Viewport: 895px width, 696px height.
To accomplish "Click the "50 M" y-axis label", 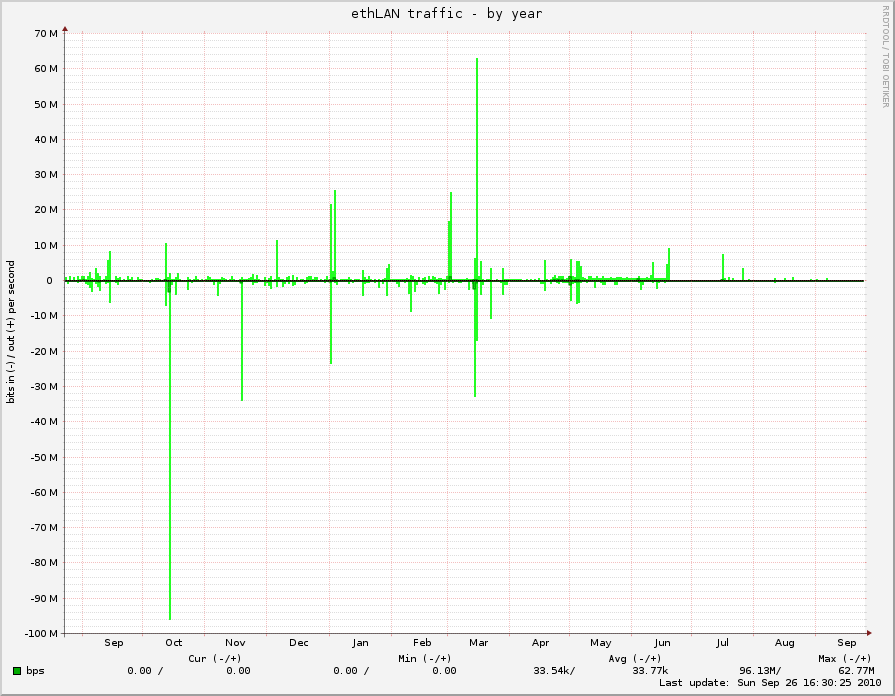I will [46, 104].
